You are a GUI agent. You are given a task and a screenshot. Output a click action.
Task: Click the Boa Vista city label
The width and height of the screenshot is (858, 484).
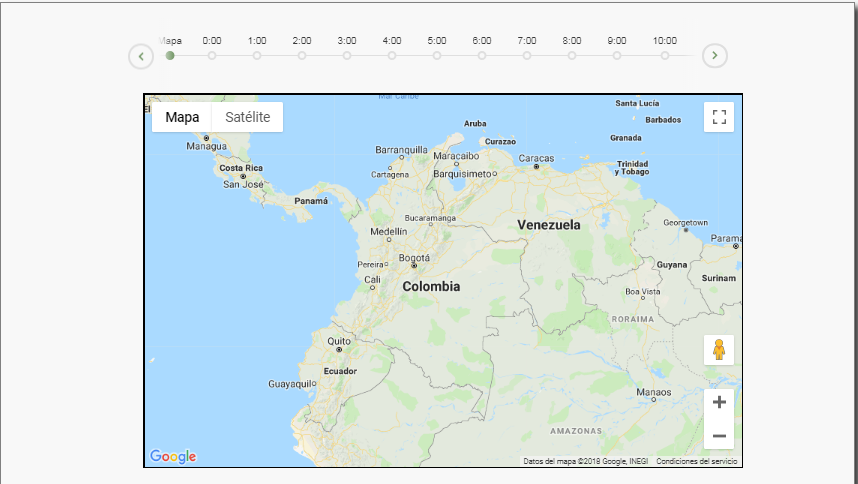643,291
